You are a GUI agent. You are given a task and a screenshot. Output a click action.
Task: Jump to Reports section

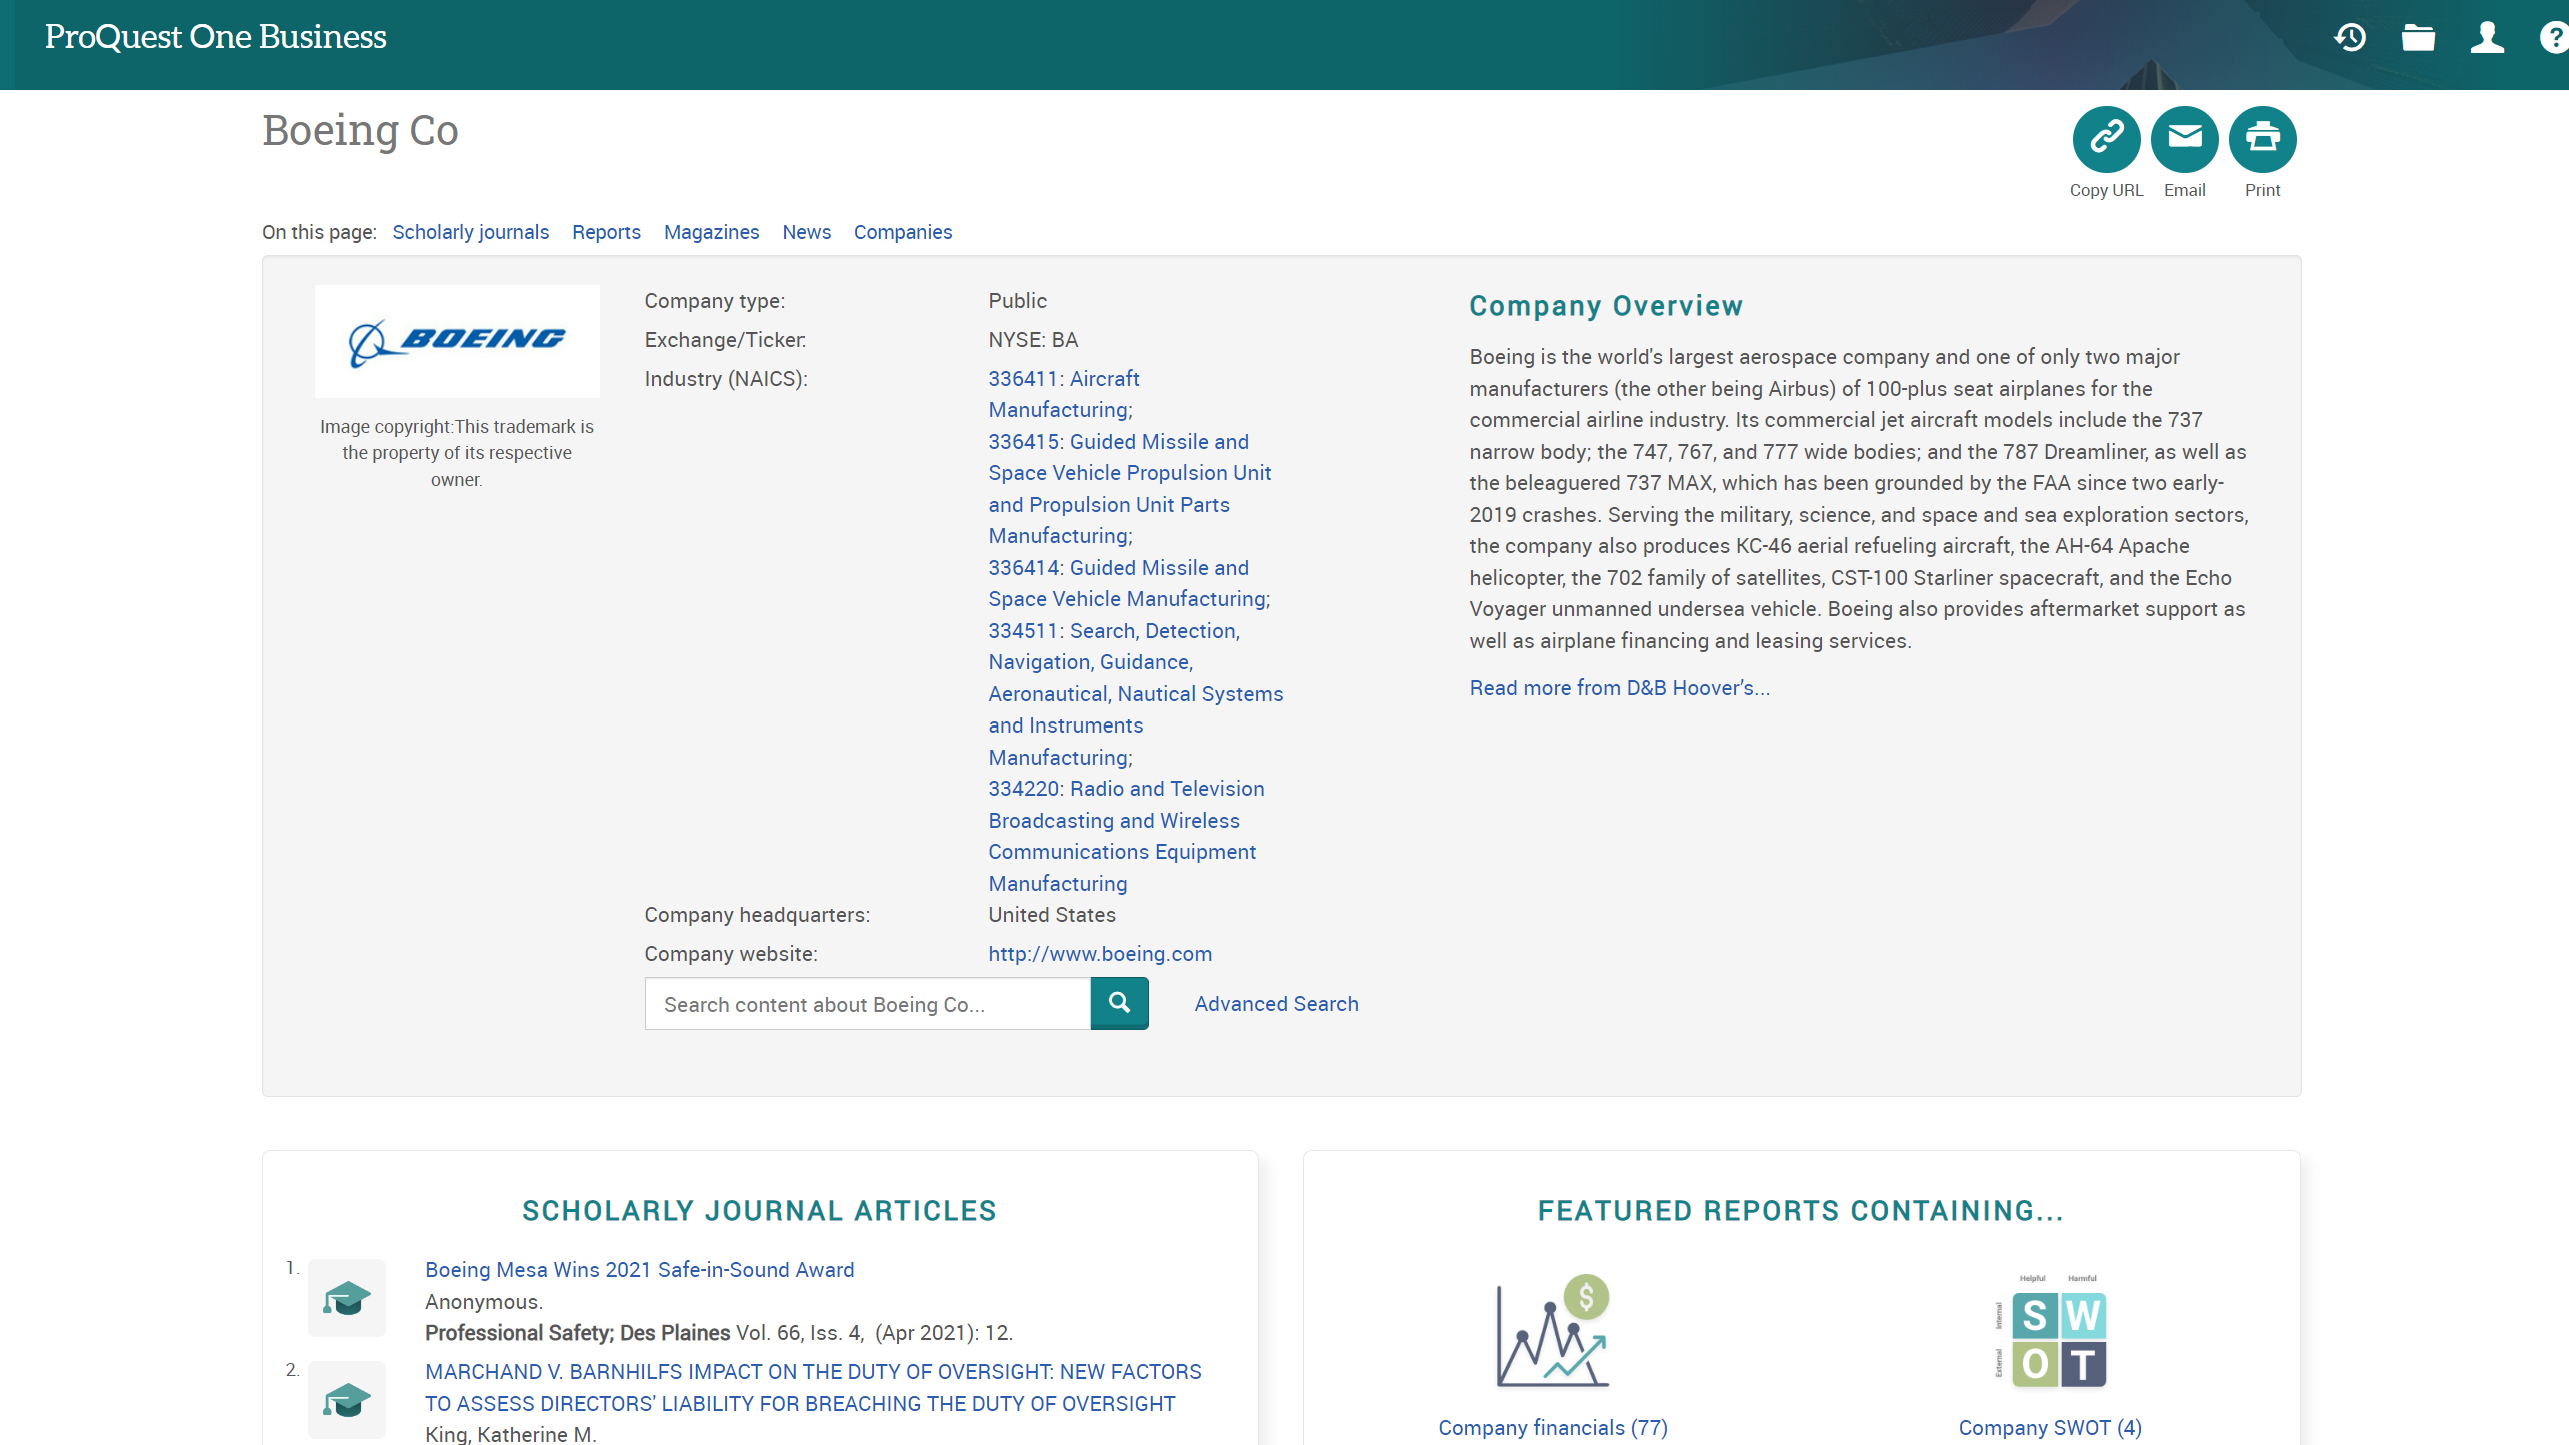(x=606, y=232)
